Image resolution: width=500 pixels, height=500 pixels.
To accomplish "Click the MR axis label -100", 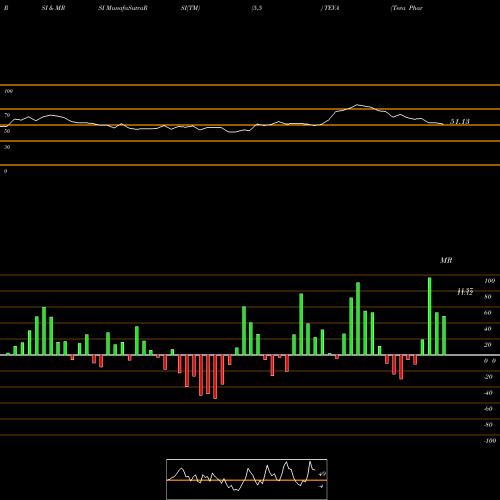I will pos(490,441).
